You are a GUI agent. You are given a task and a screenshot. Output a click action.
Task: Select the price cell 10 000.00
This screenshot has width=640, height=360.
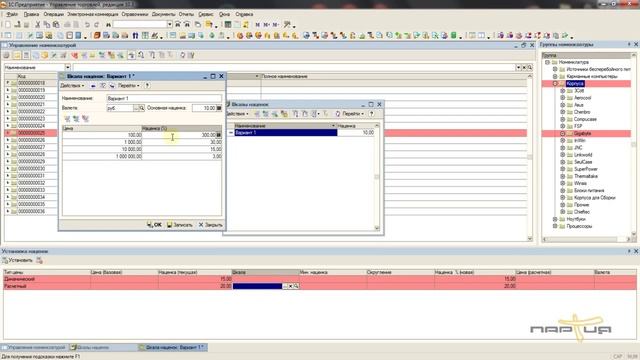point(102,149)
